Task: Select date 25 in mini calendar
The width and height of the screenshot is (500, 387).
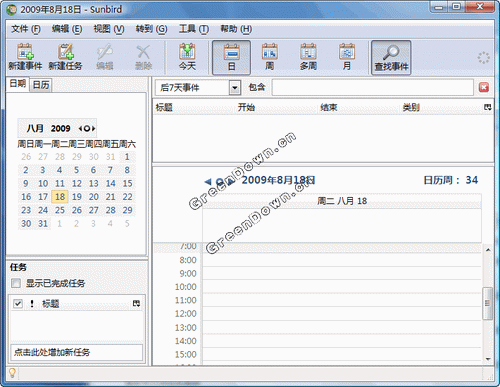Action: pos(60,210)
